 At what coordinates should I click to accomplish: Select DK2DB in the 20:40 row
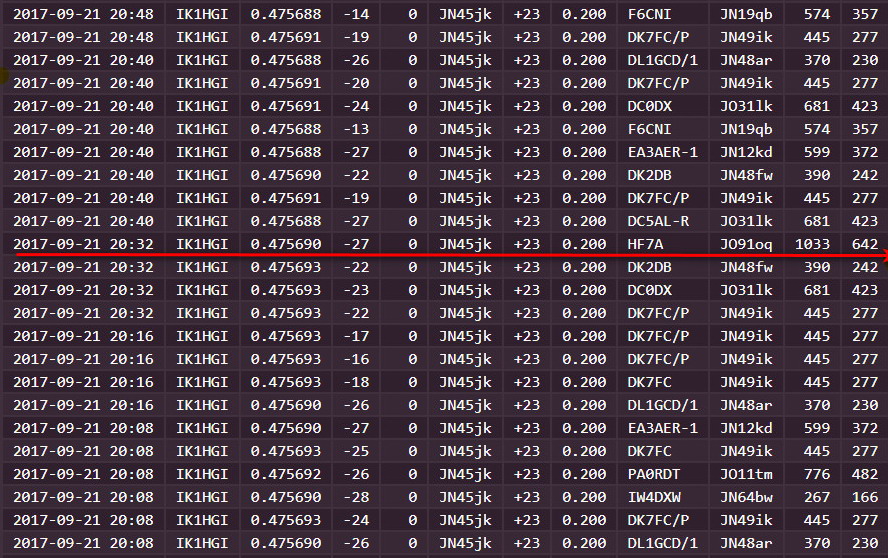pyautogui.click(x=649, y=175)
